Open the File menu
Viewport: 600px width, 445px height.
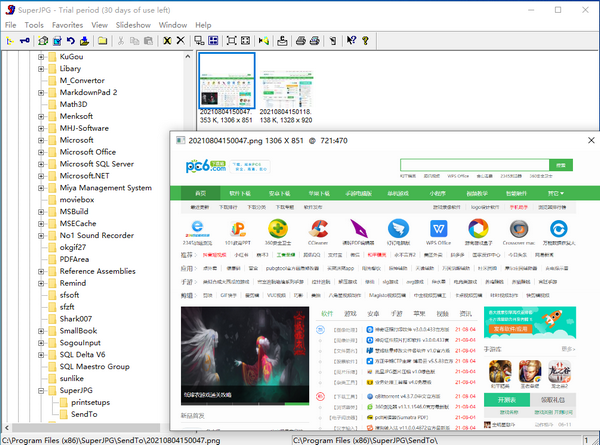[x=10, y=25]
